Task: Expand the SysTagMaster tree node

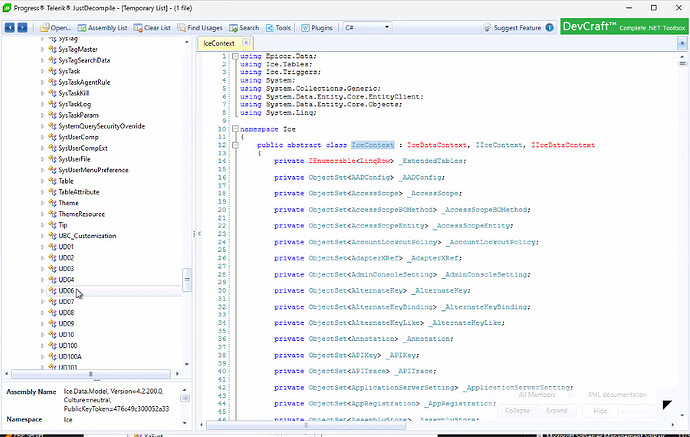Action: [x=42, y=49]
